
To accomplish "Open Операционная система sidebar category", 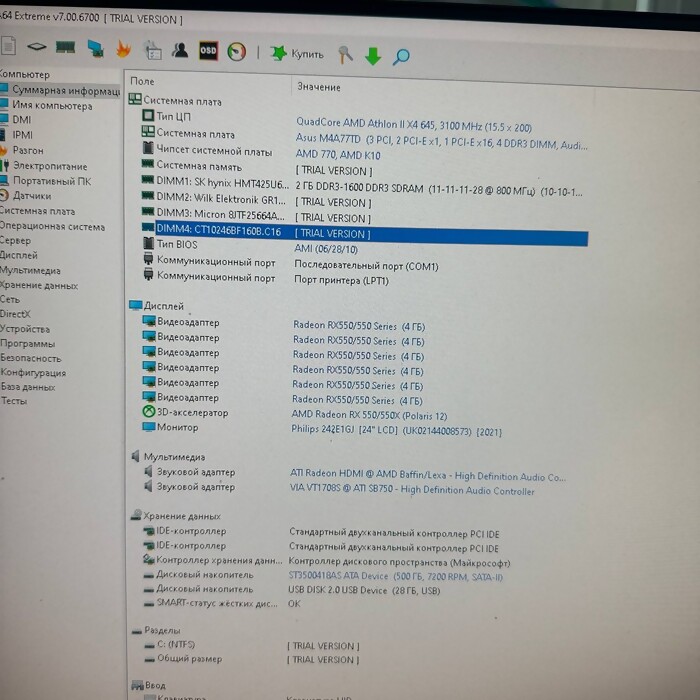I will (x=52, y=226).
